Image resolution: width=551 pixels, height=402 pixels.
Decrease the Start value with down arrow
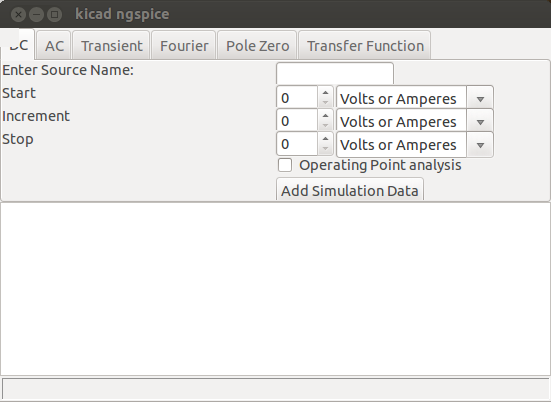click(325, 102)
